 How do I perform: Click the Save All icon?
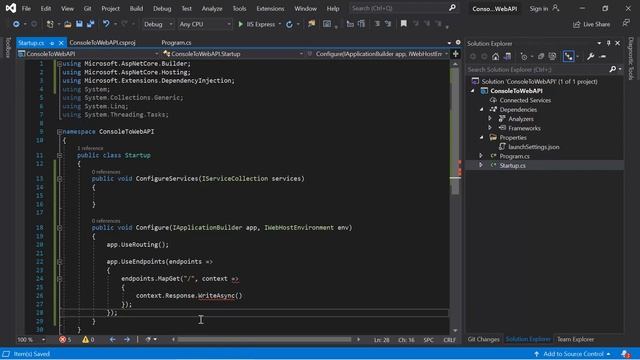pos(90,24)
